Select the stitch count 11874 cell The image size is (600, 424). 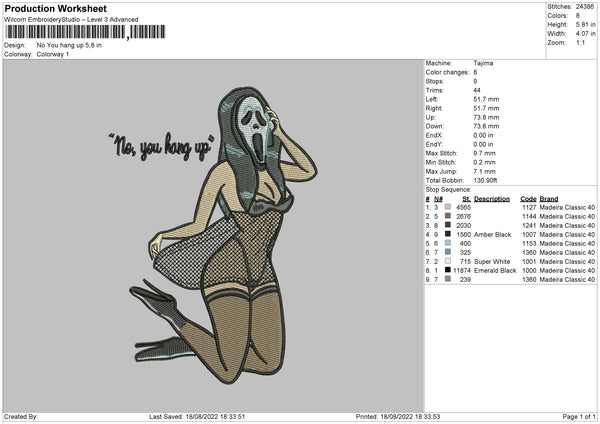[x=462, y=271]
